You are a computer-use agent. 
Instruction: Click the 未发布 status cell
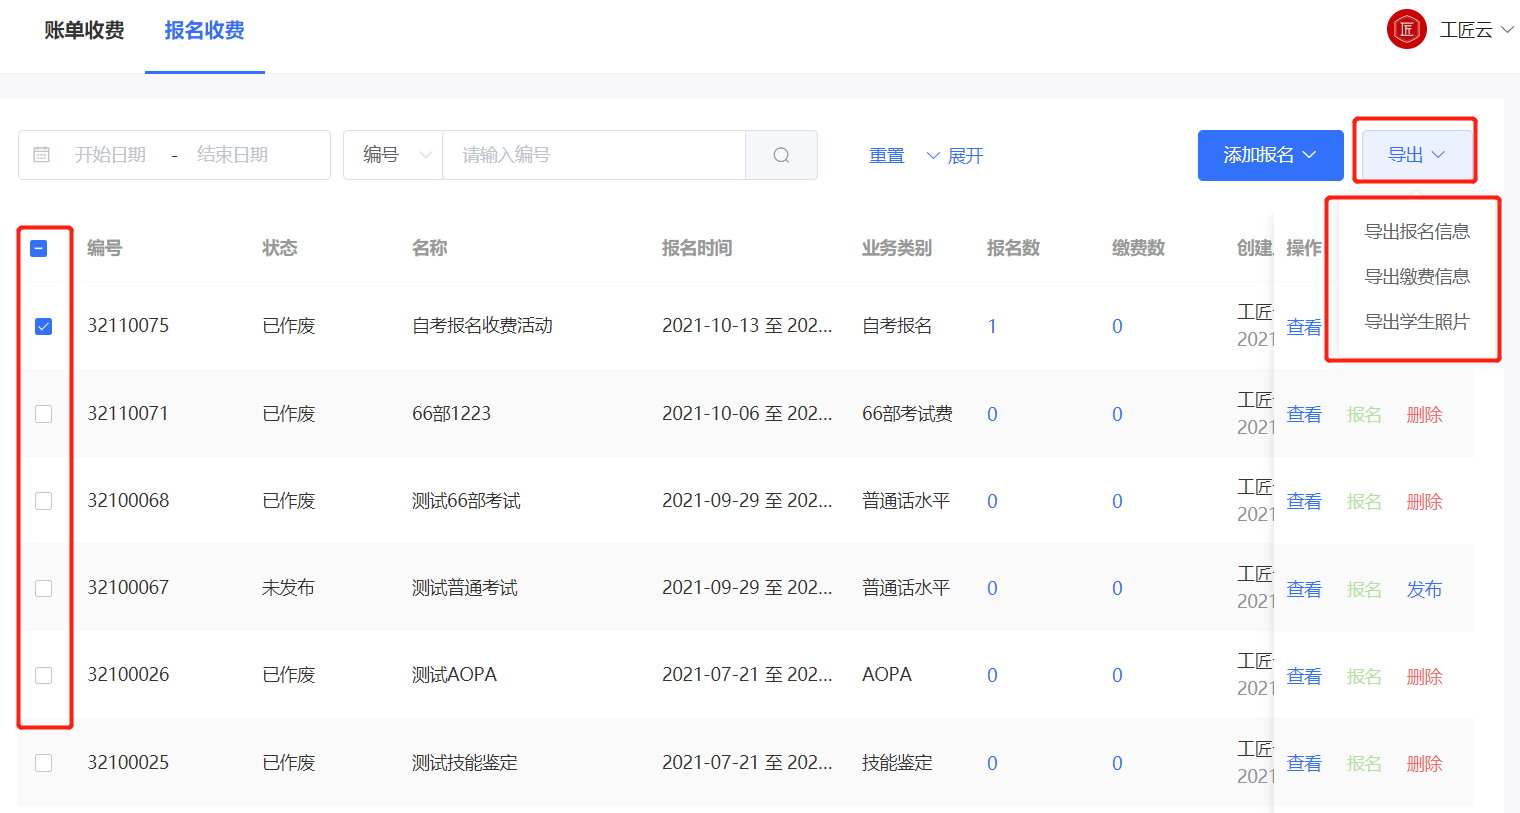click(x=288, y=588)
